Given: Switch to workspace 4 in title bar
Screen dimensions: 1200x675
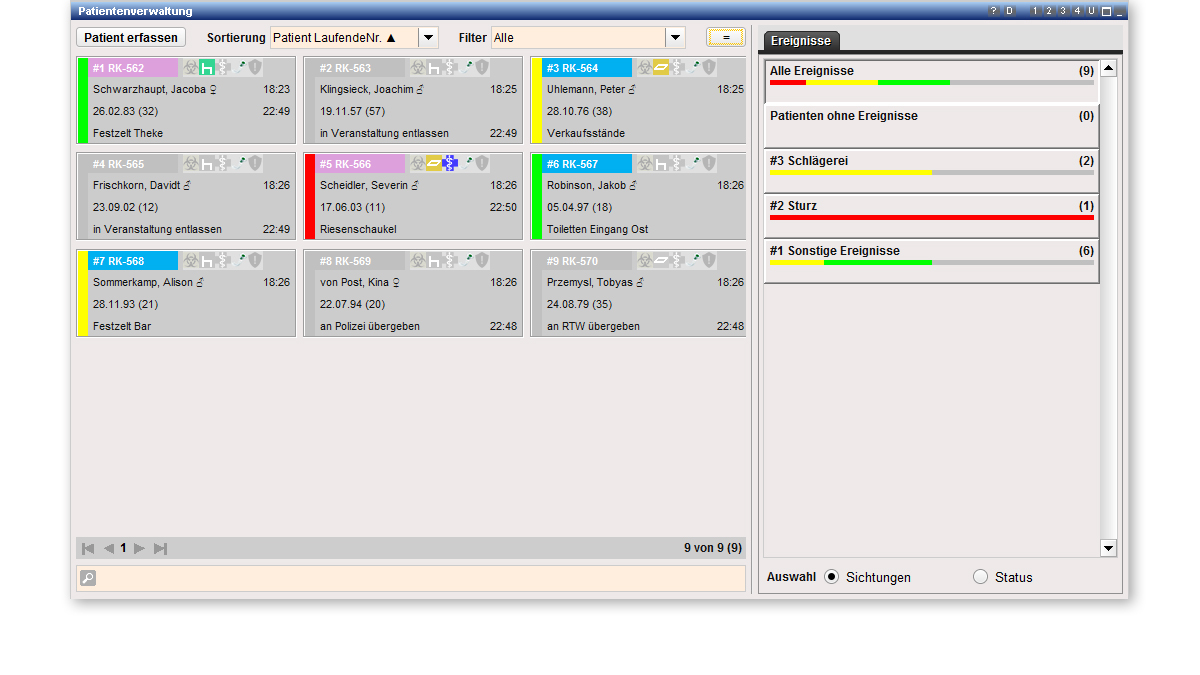Looking at the screenshot, I should click(x=1077, y=11).
